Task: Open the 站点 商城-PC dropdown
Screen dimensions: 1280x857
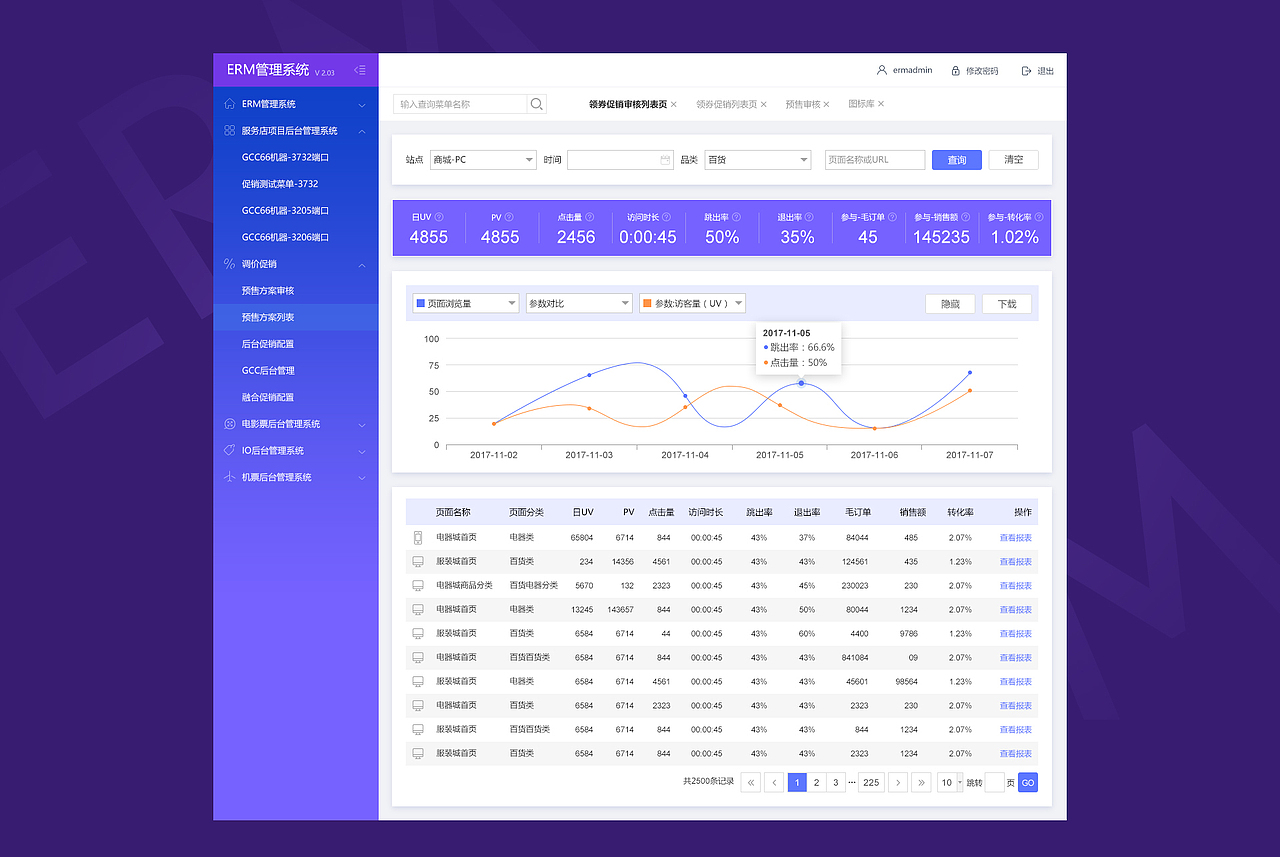Action: [483, 160]
